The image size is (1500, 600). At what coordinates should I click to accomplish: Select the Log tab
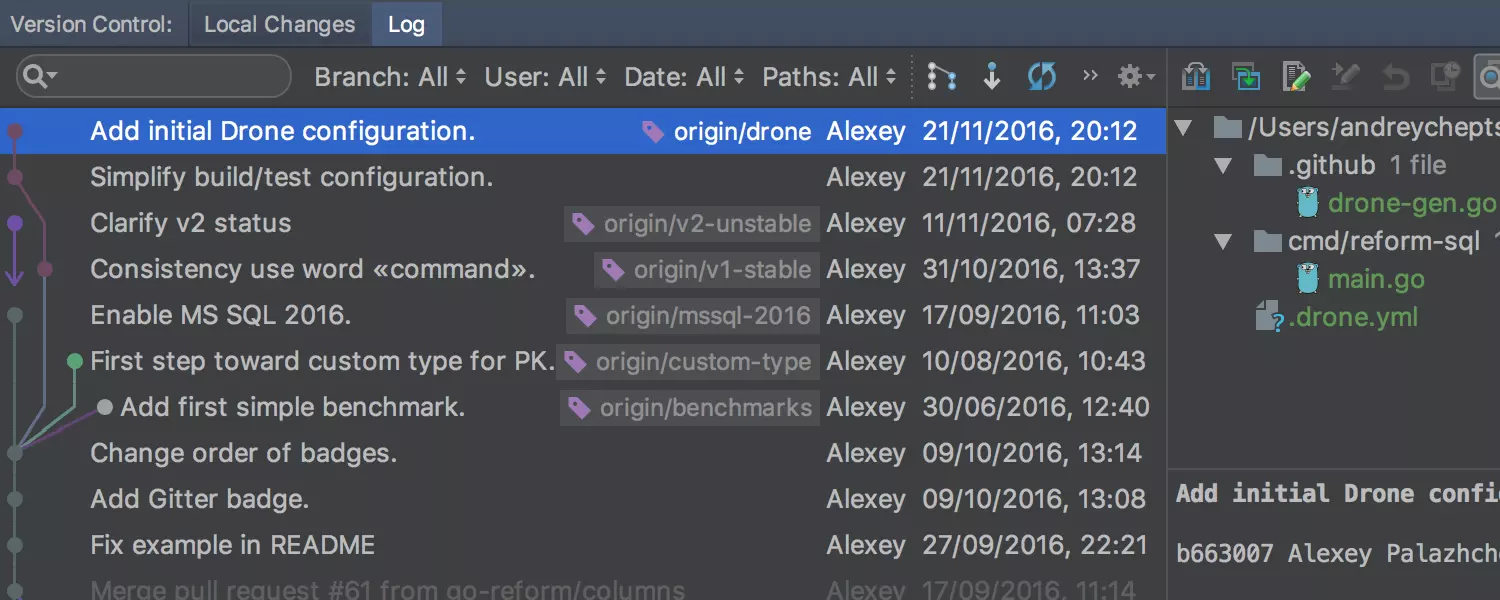406,25
